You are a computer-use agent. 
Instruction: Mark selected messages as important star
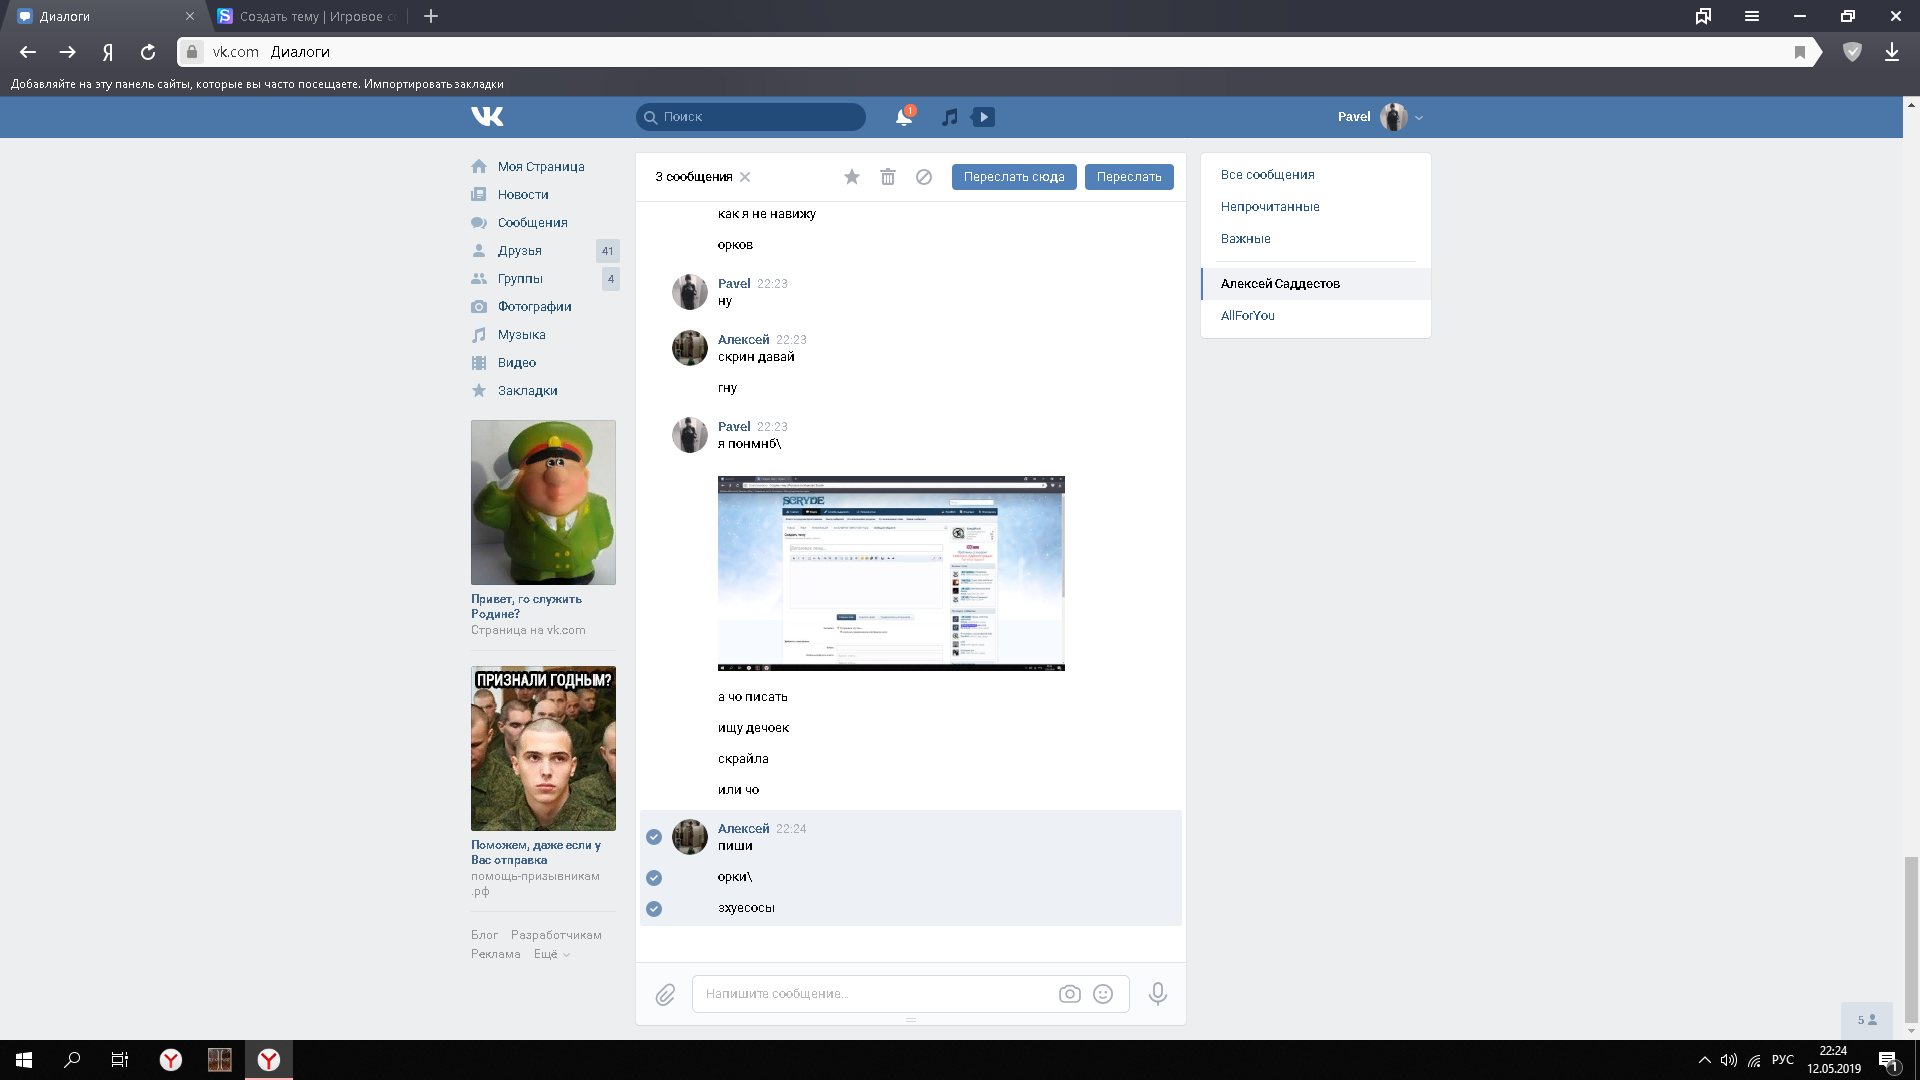click(851, 177)
